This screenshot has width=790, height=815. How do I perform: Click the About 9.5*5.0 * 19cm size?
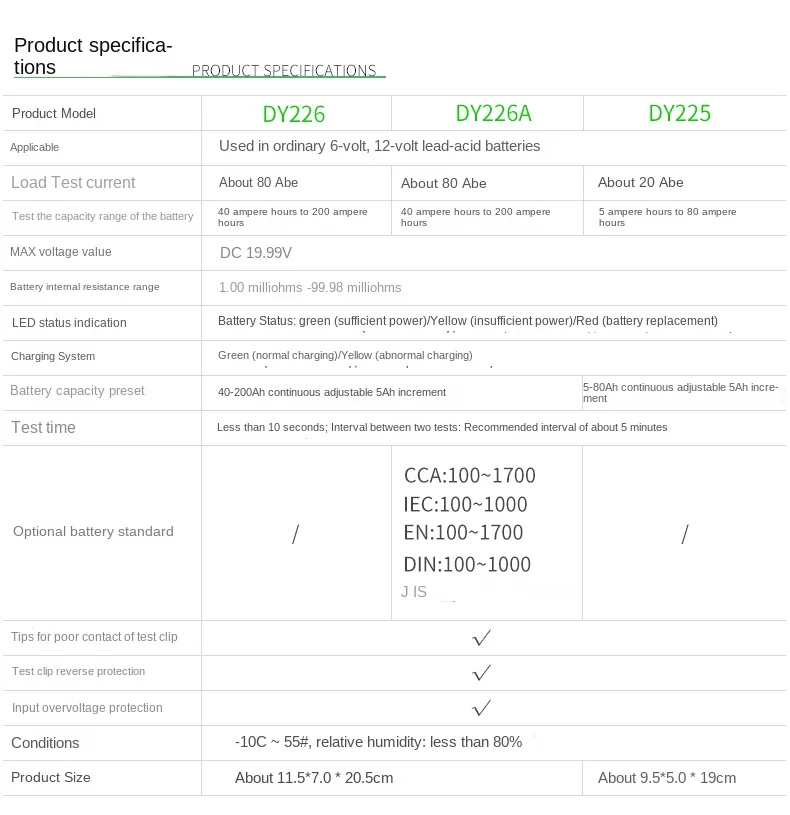(x=667, y=778)
